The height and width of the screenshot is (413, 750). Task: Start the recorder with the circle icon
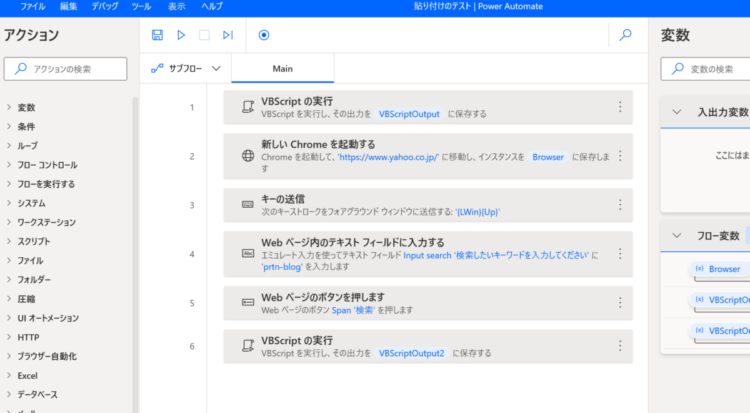(x=264, y=35)
